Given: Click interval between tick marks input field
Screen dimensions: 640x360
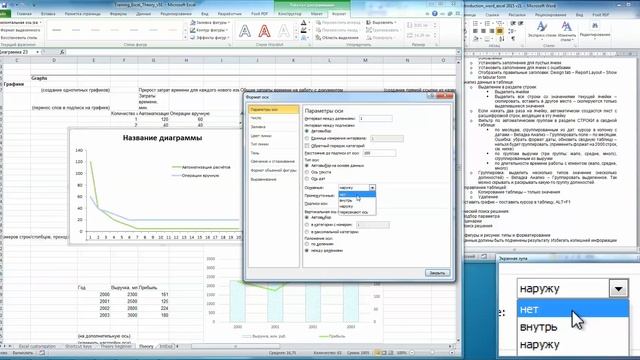Looking at the screenshot, I should pos(376,119).
